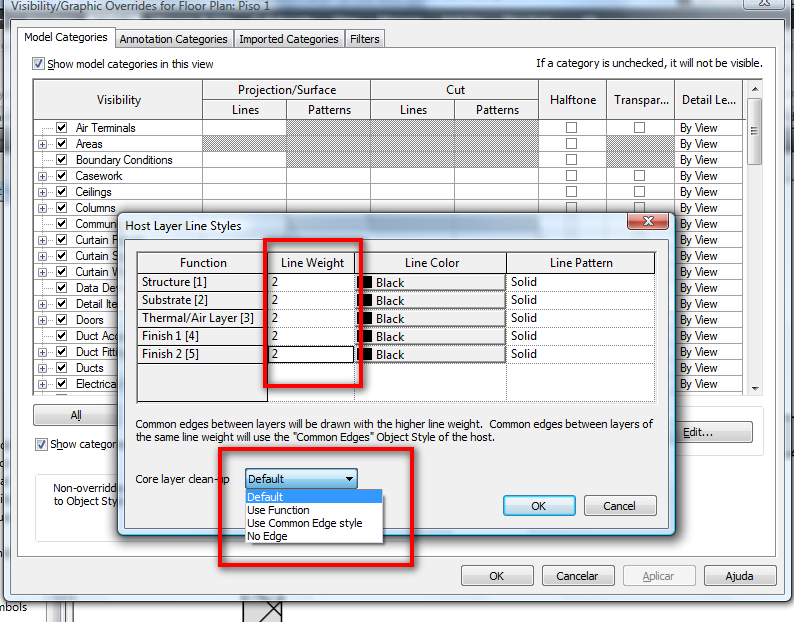Choose Use Function clean-up option
This screenshot has height=622, width=794.
click(313, 510)
